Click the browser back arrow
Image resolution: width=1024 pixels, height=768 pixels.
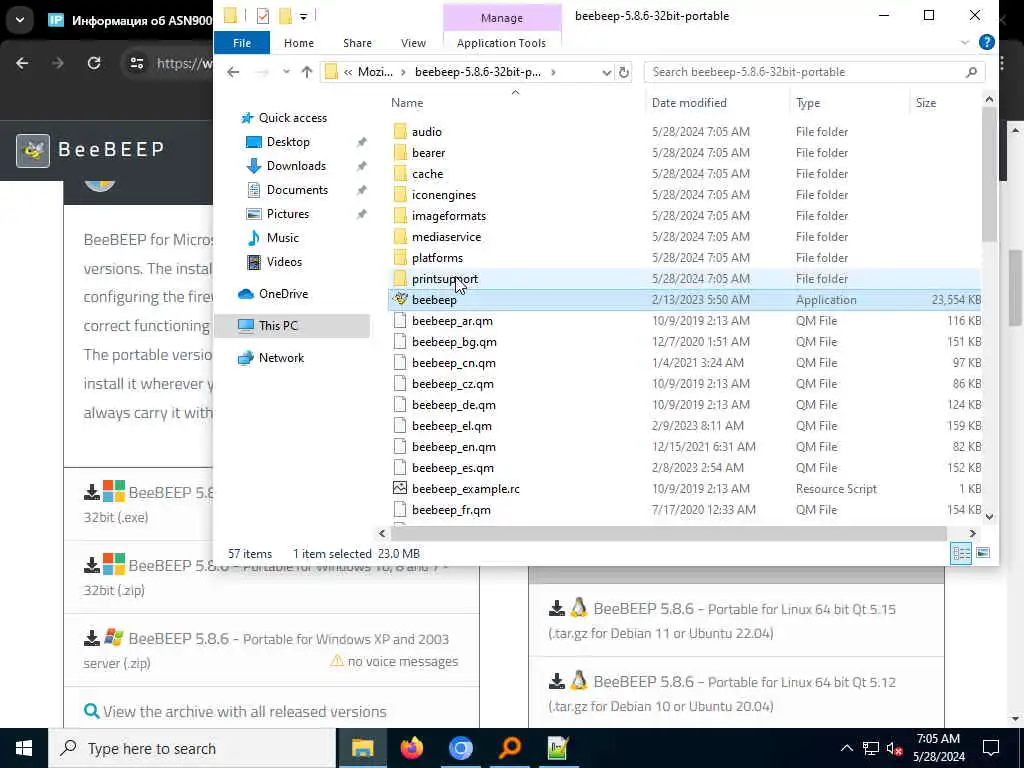[x=22, y=63]
